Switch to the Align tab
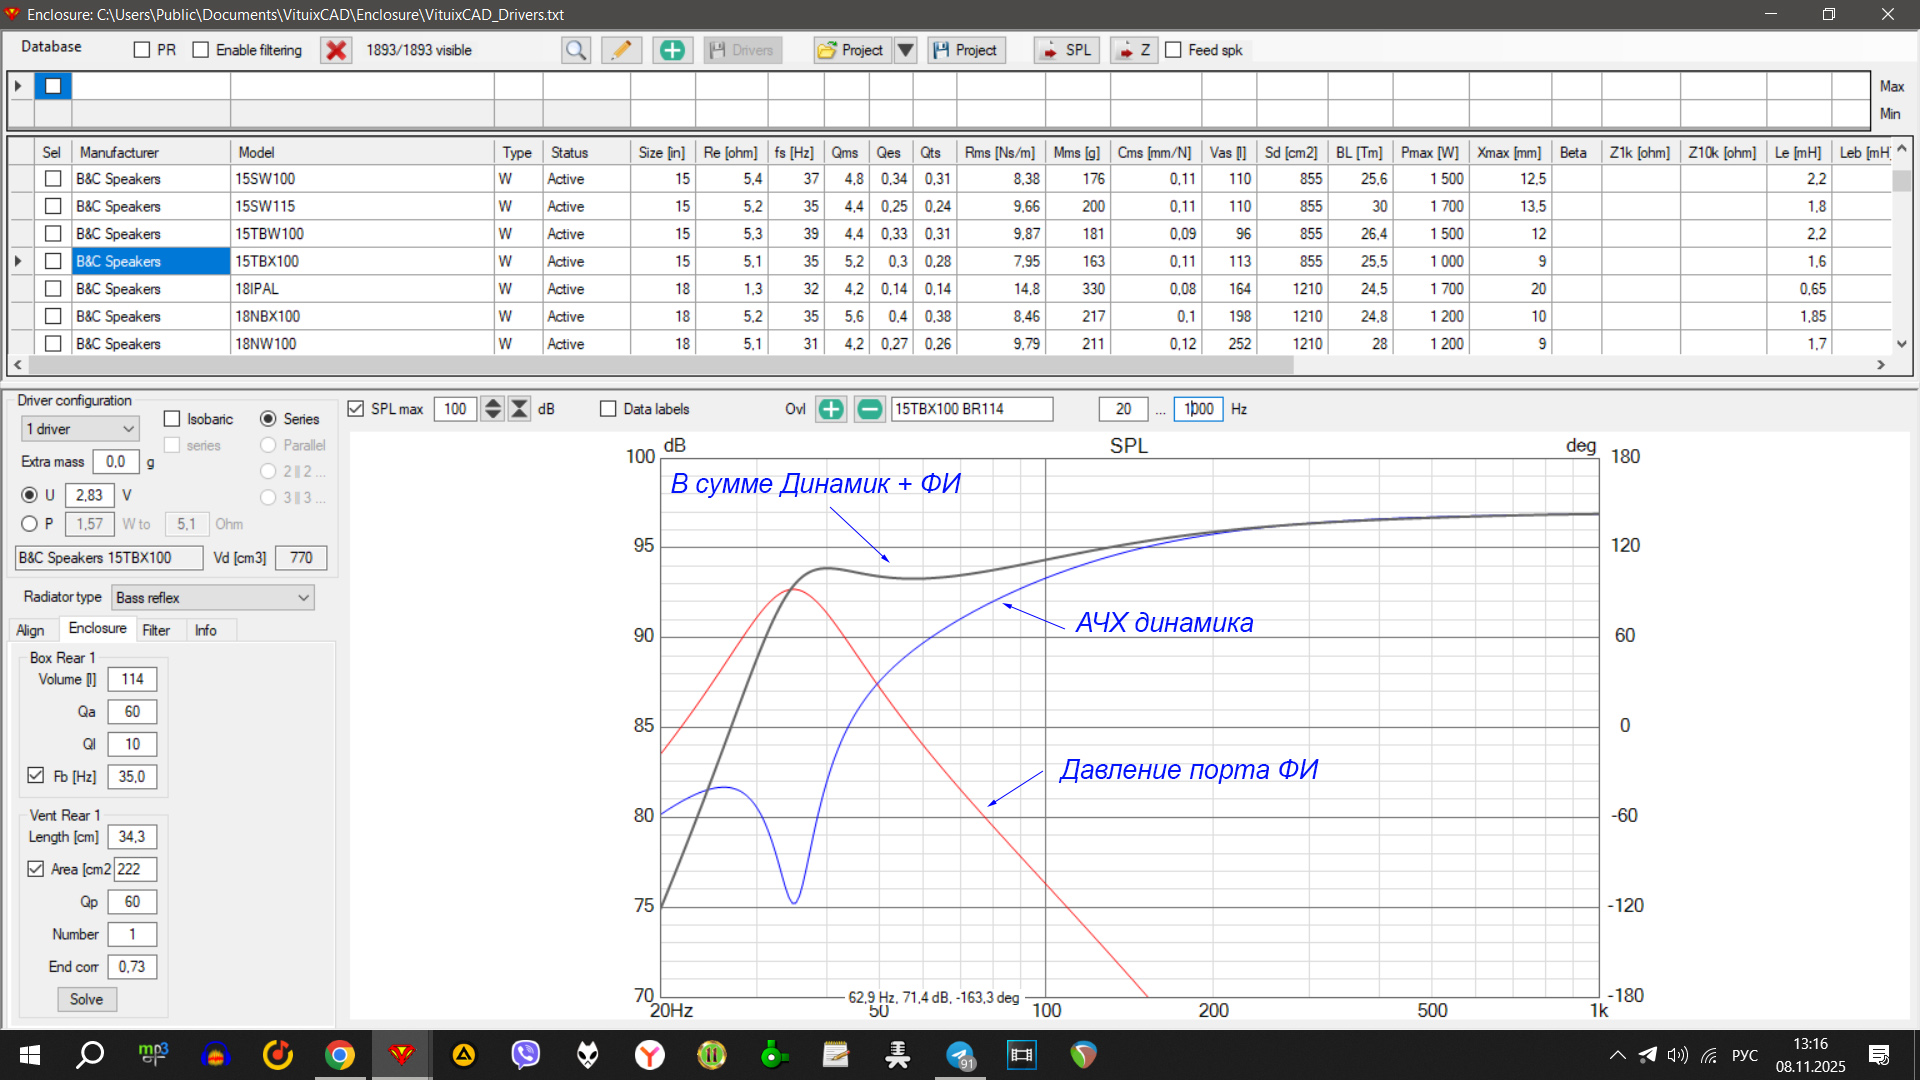 click(x=30, y=630)
